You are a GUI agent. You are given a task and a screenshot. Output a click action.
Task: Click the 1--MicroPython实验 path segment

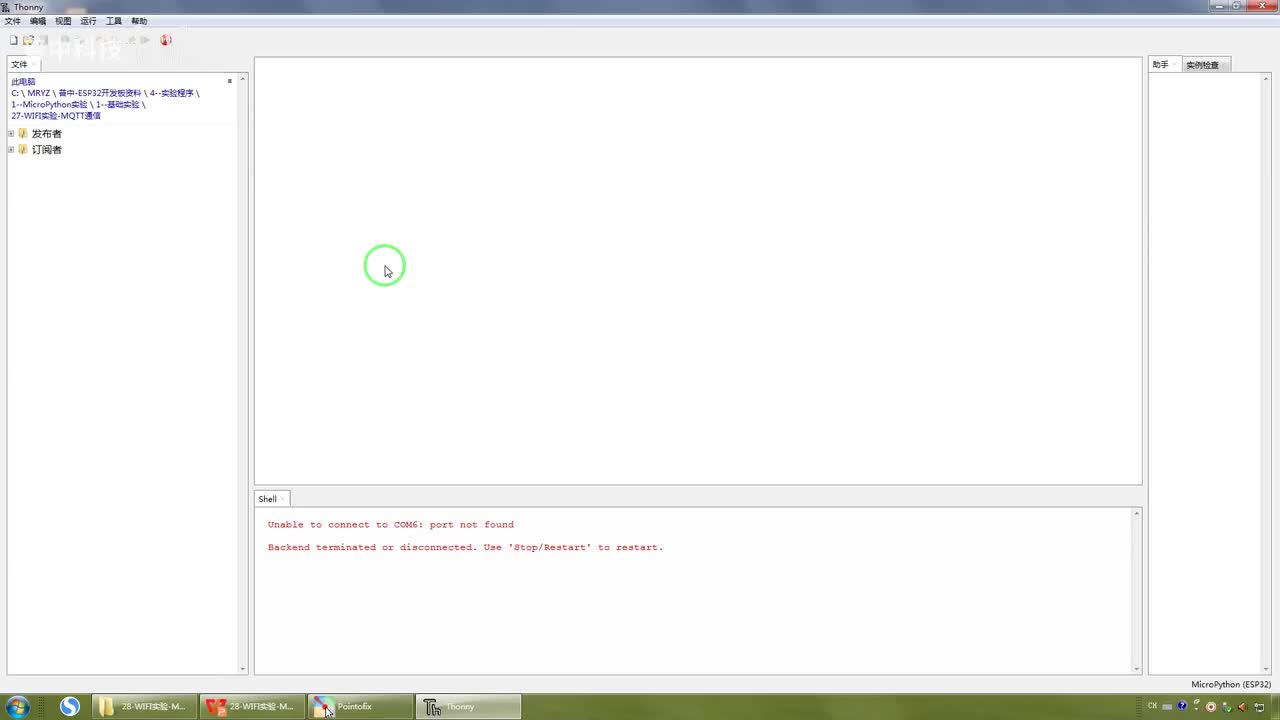coord(49,104)
